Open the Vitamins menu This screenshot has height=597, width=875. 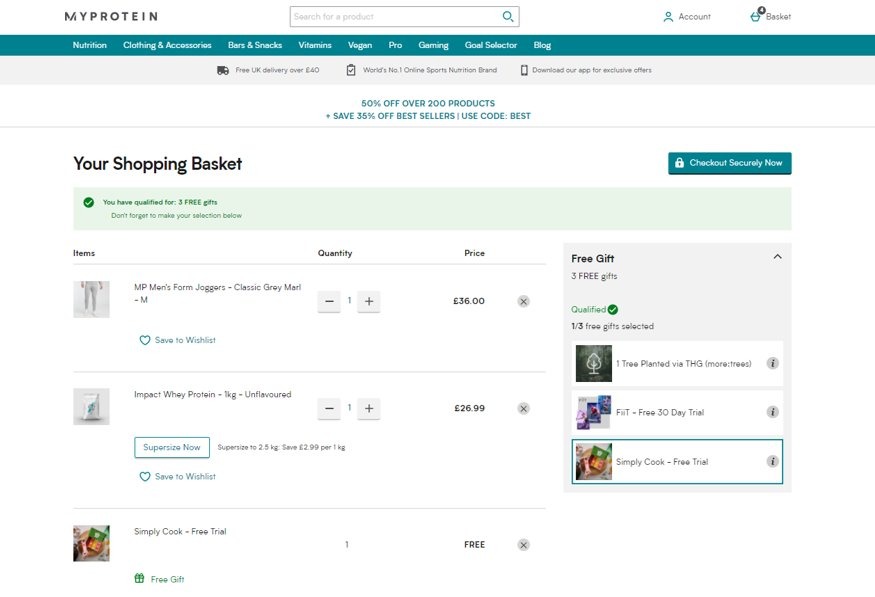315,45
